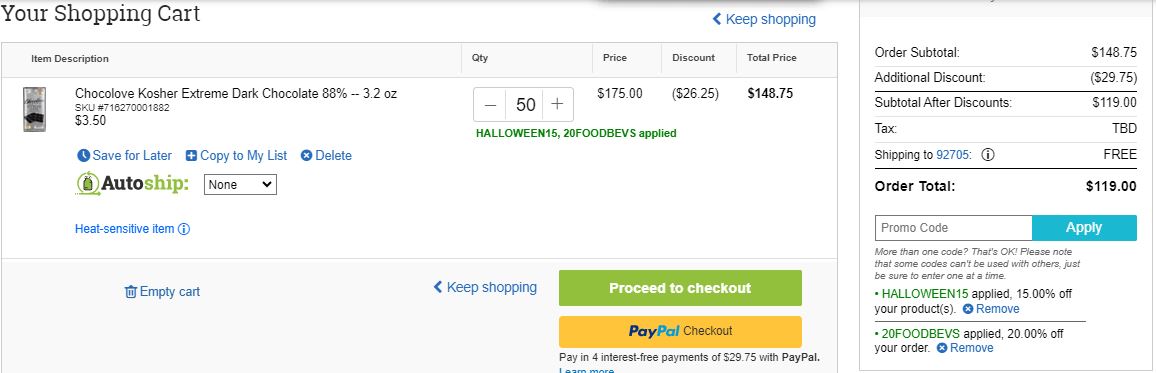
Task: Click the minus quantity button
Action: (490, 105)
